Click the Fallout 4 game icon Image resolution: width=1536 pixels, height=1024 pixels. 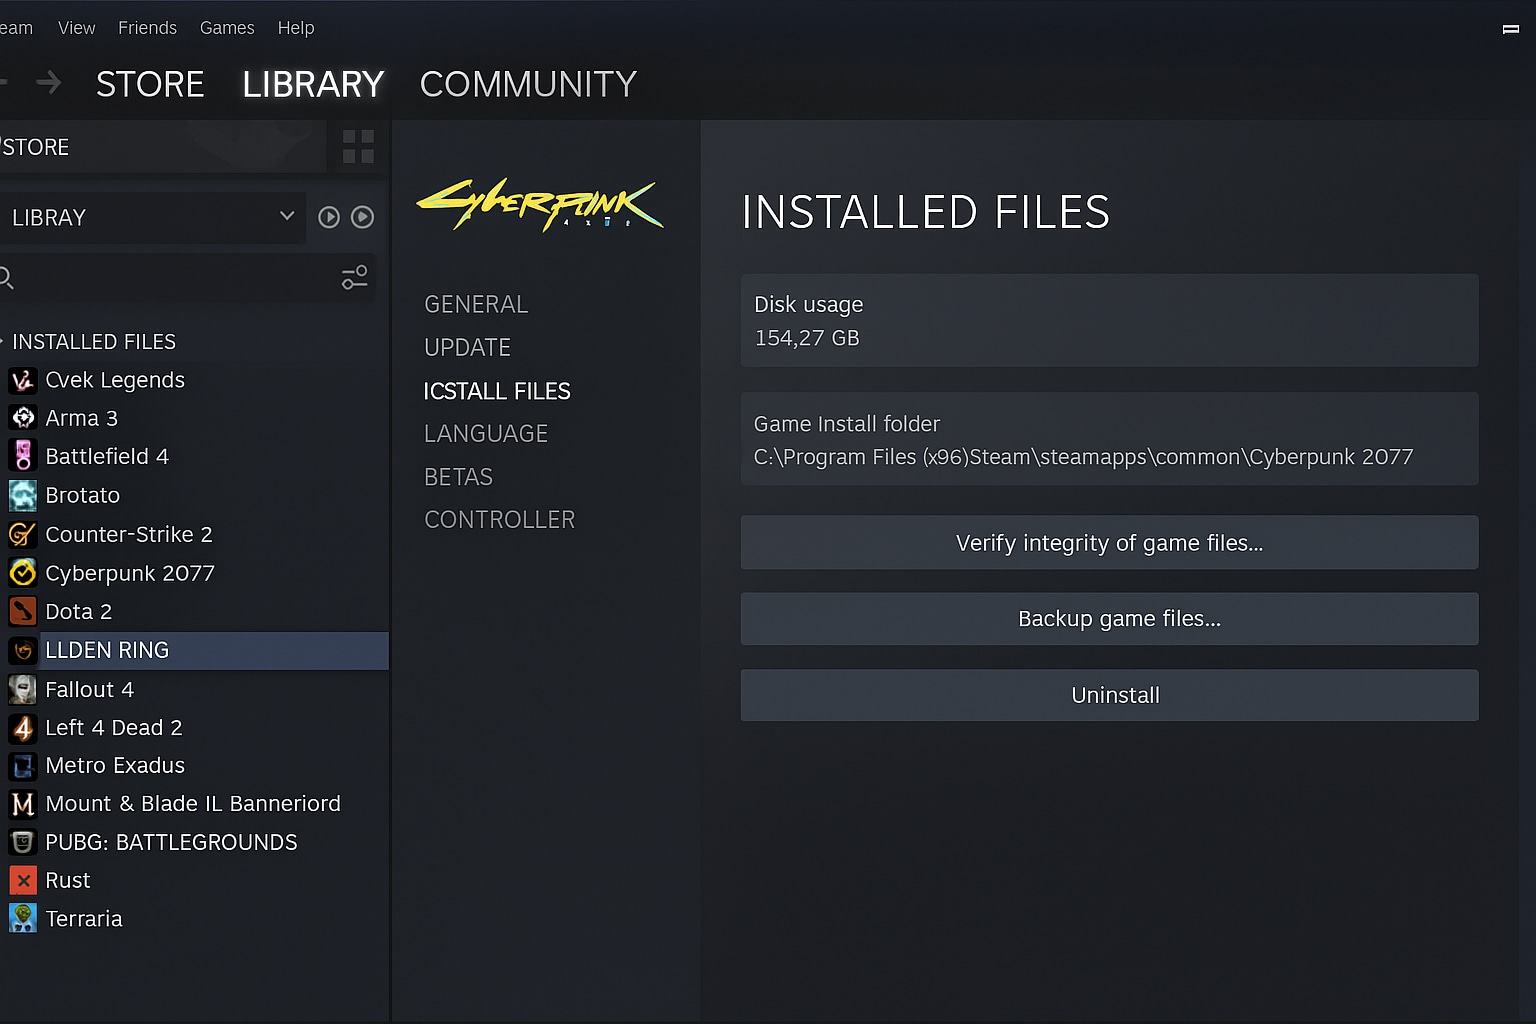click(22, 689)
